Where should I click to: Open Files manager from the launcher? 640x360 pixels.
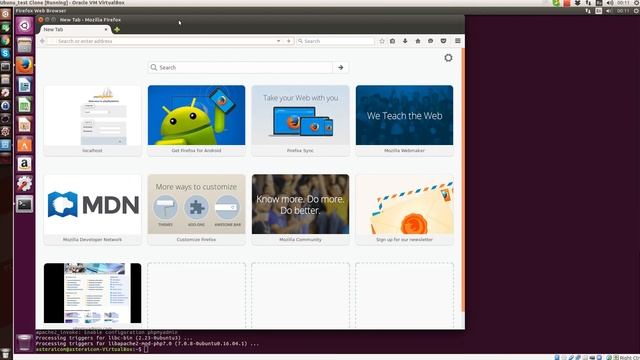click(24, 45)
